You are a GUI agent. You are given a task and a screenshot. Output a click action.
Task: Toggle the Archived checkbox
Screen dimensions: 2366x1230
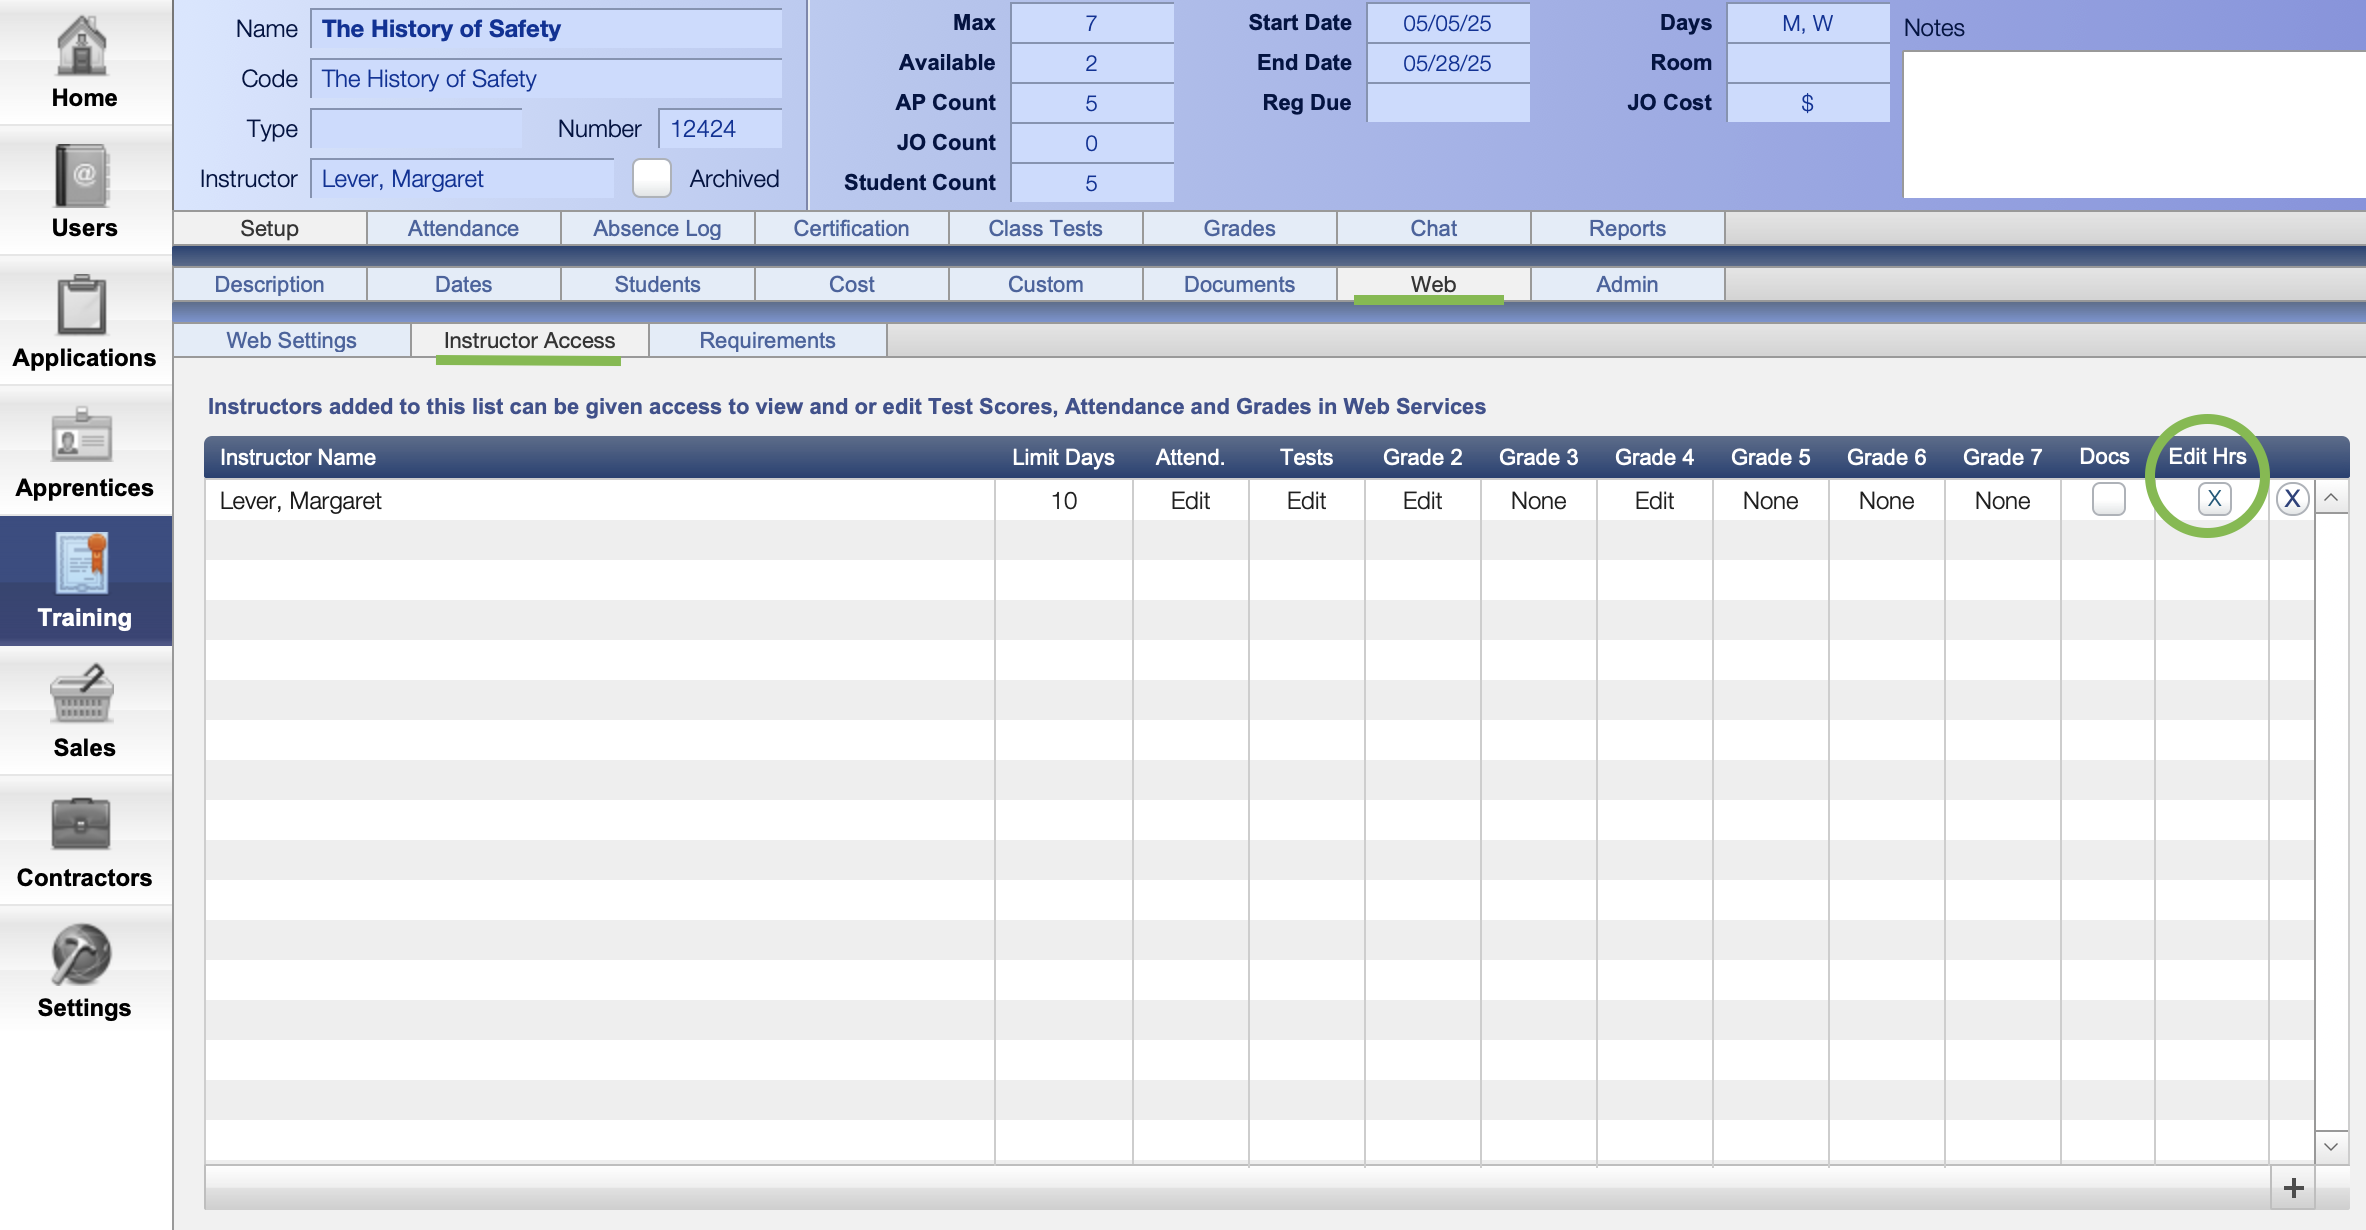point(652,178)
